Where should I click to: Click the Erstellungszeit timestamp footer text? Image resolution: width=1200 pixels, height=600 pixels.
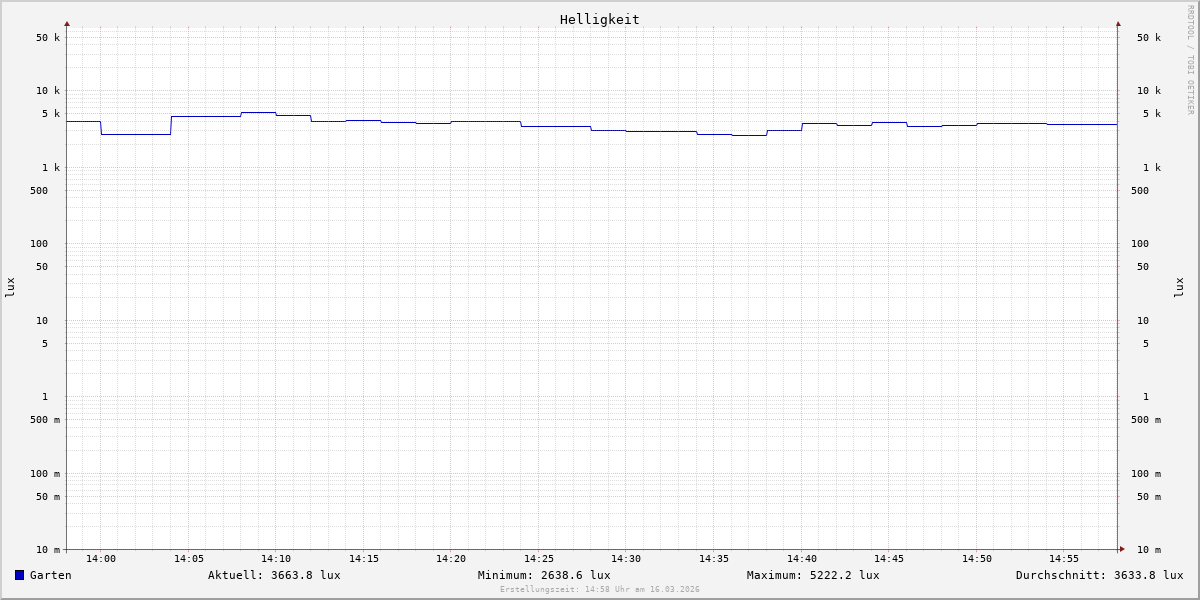600,590
